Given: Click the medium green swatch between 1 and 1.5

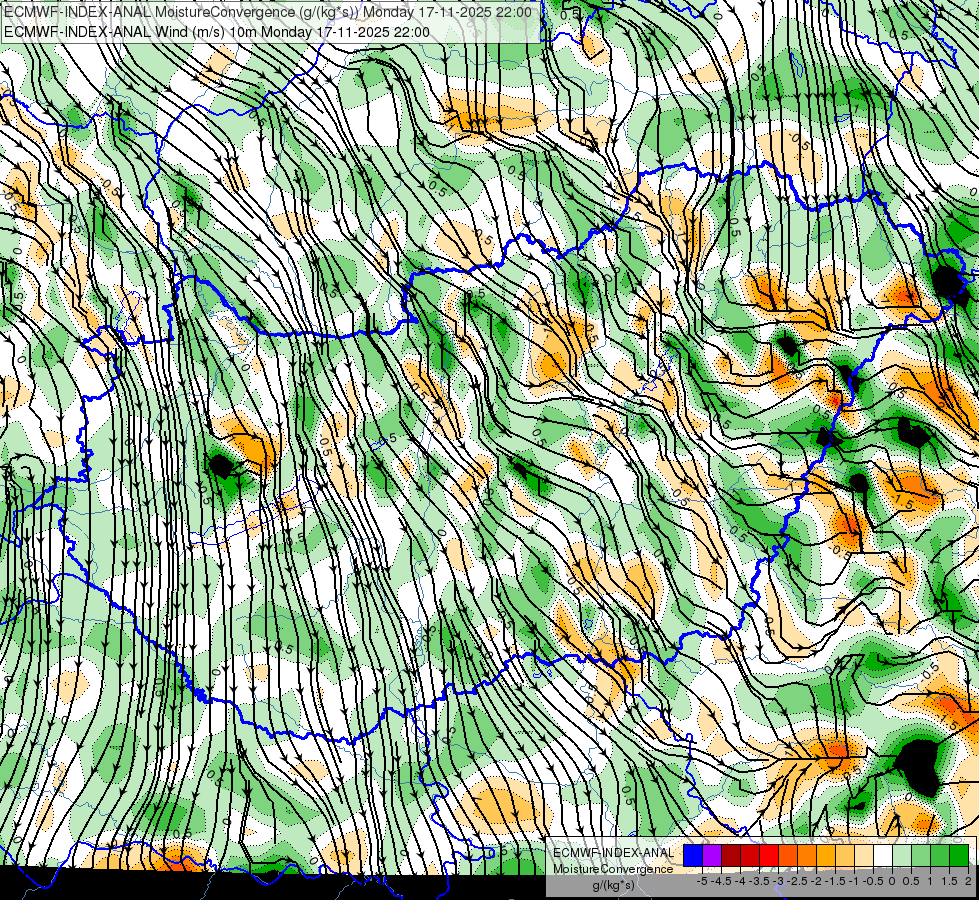Looking at the screenshot, I should tap(940, 855).
